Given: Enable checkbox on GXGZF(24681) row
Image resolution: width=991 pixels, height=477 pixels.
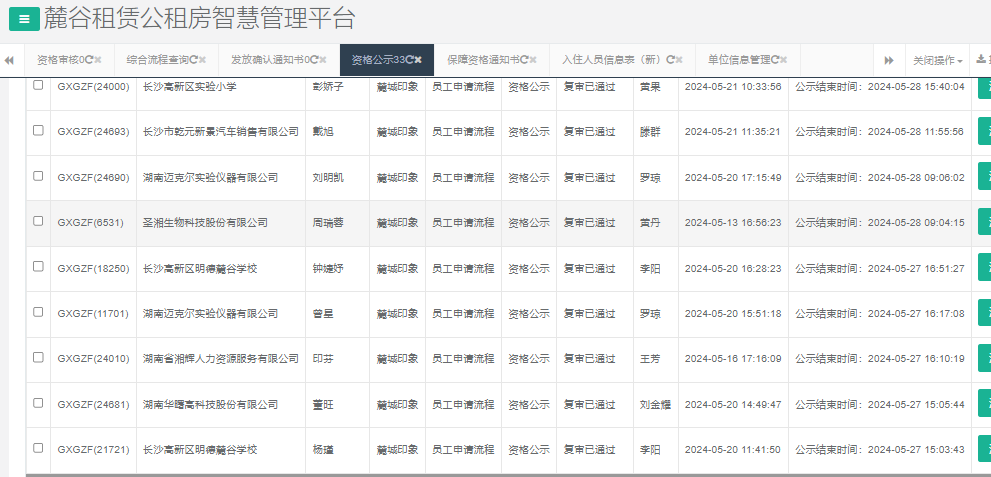Looking at the screenshot, I should [x=39, y=402].
